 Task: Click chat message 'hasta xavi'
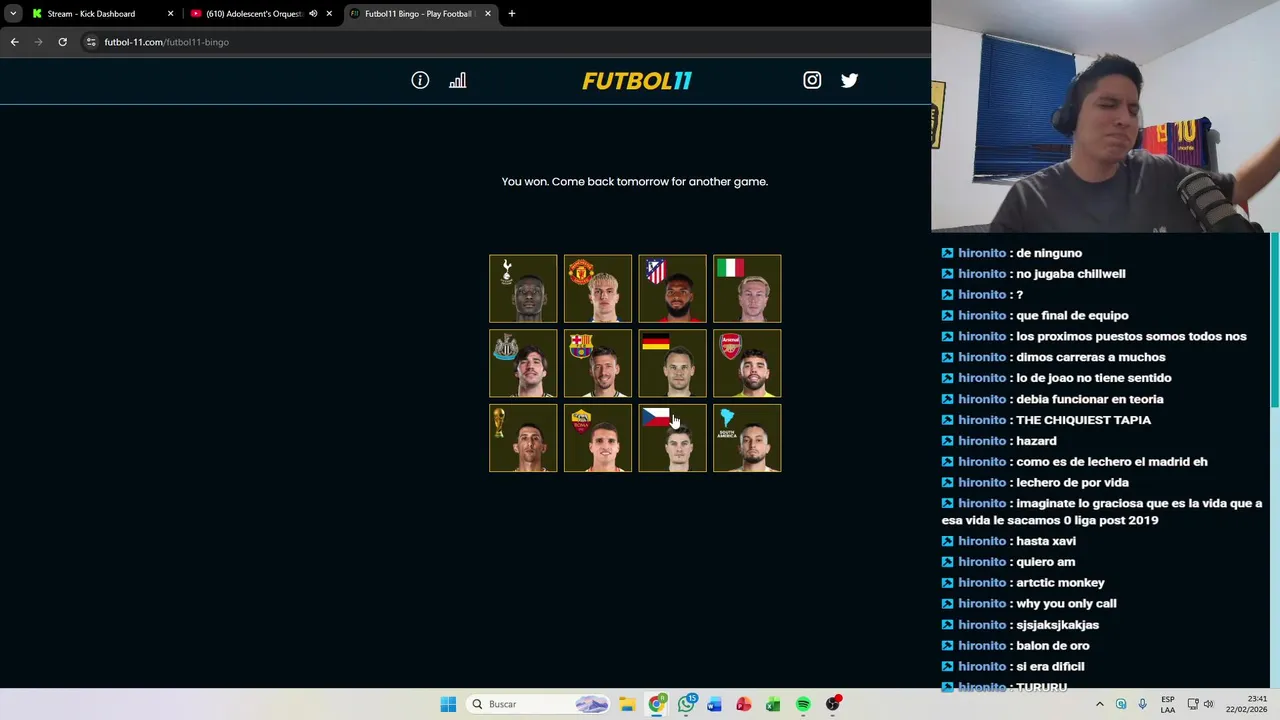click(1046, 541)
